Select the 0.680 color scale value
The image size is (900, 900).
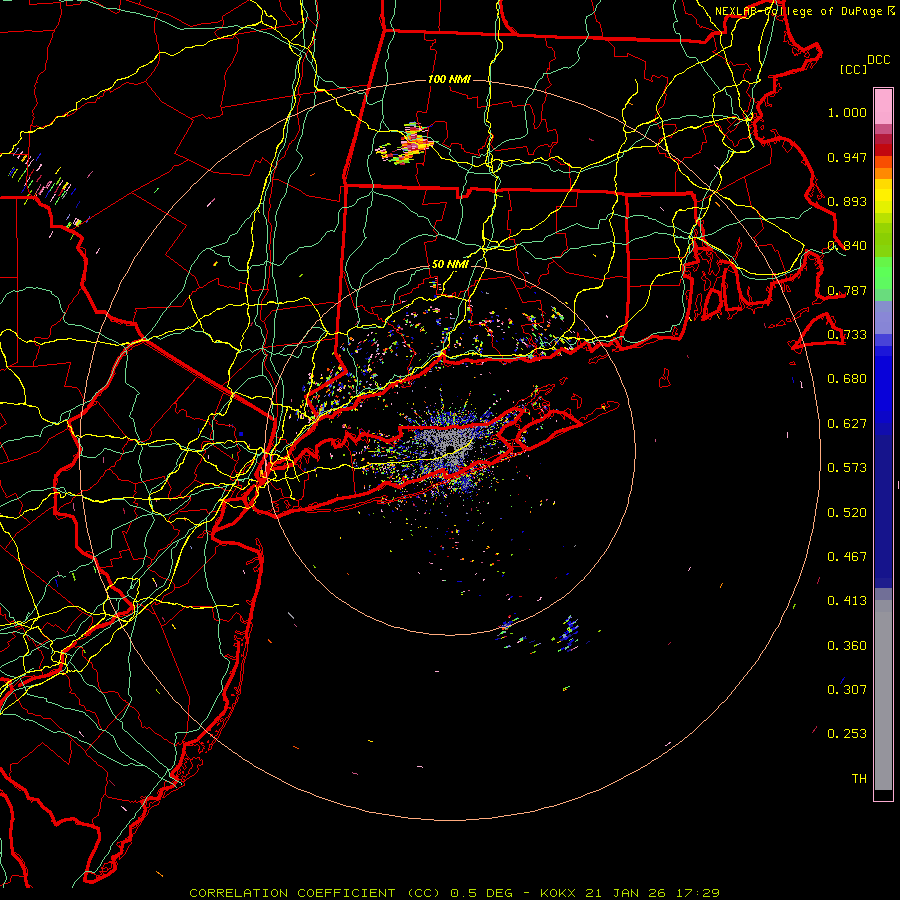click(x=847, y=379)
